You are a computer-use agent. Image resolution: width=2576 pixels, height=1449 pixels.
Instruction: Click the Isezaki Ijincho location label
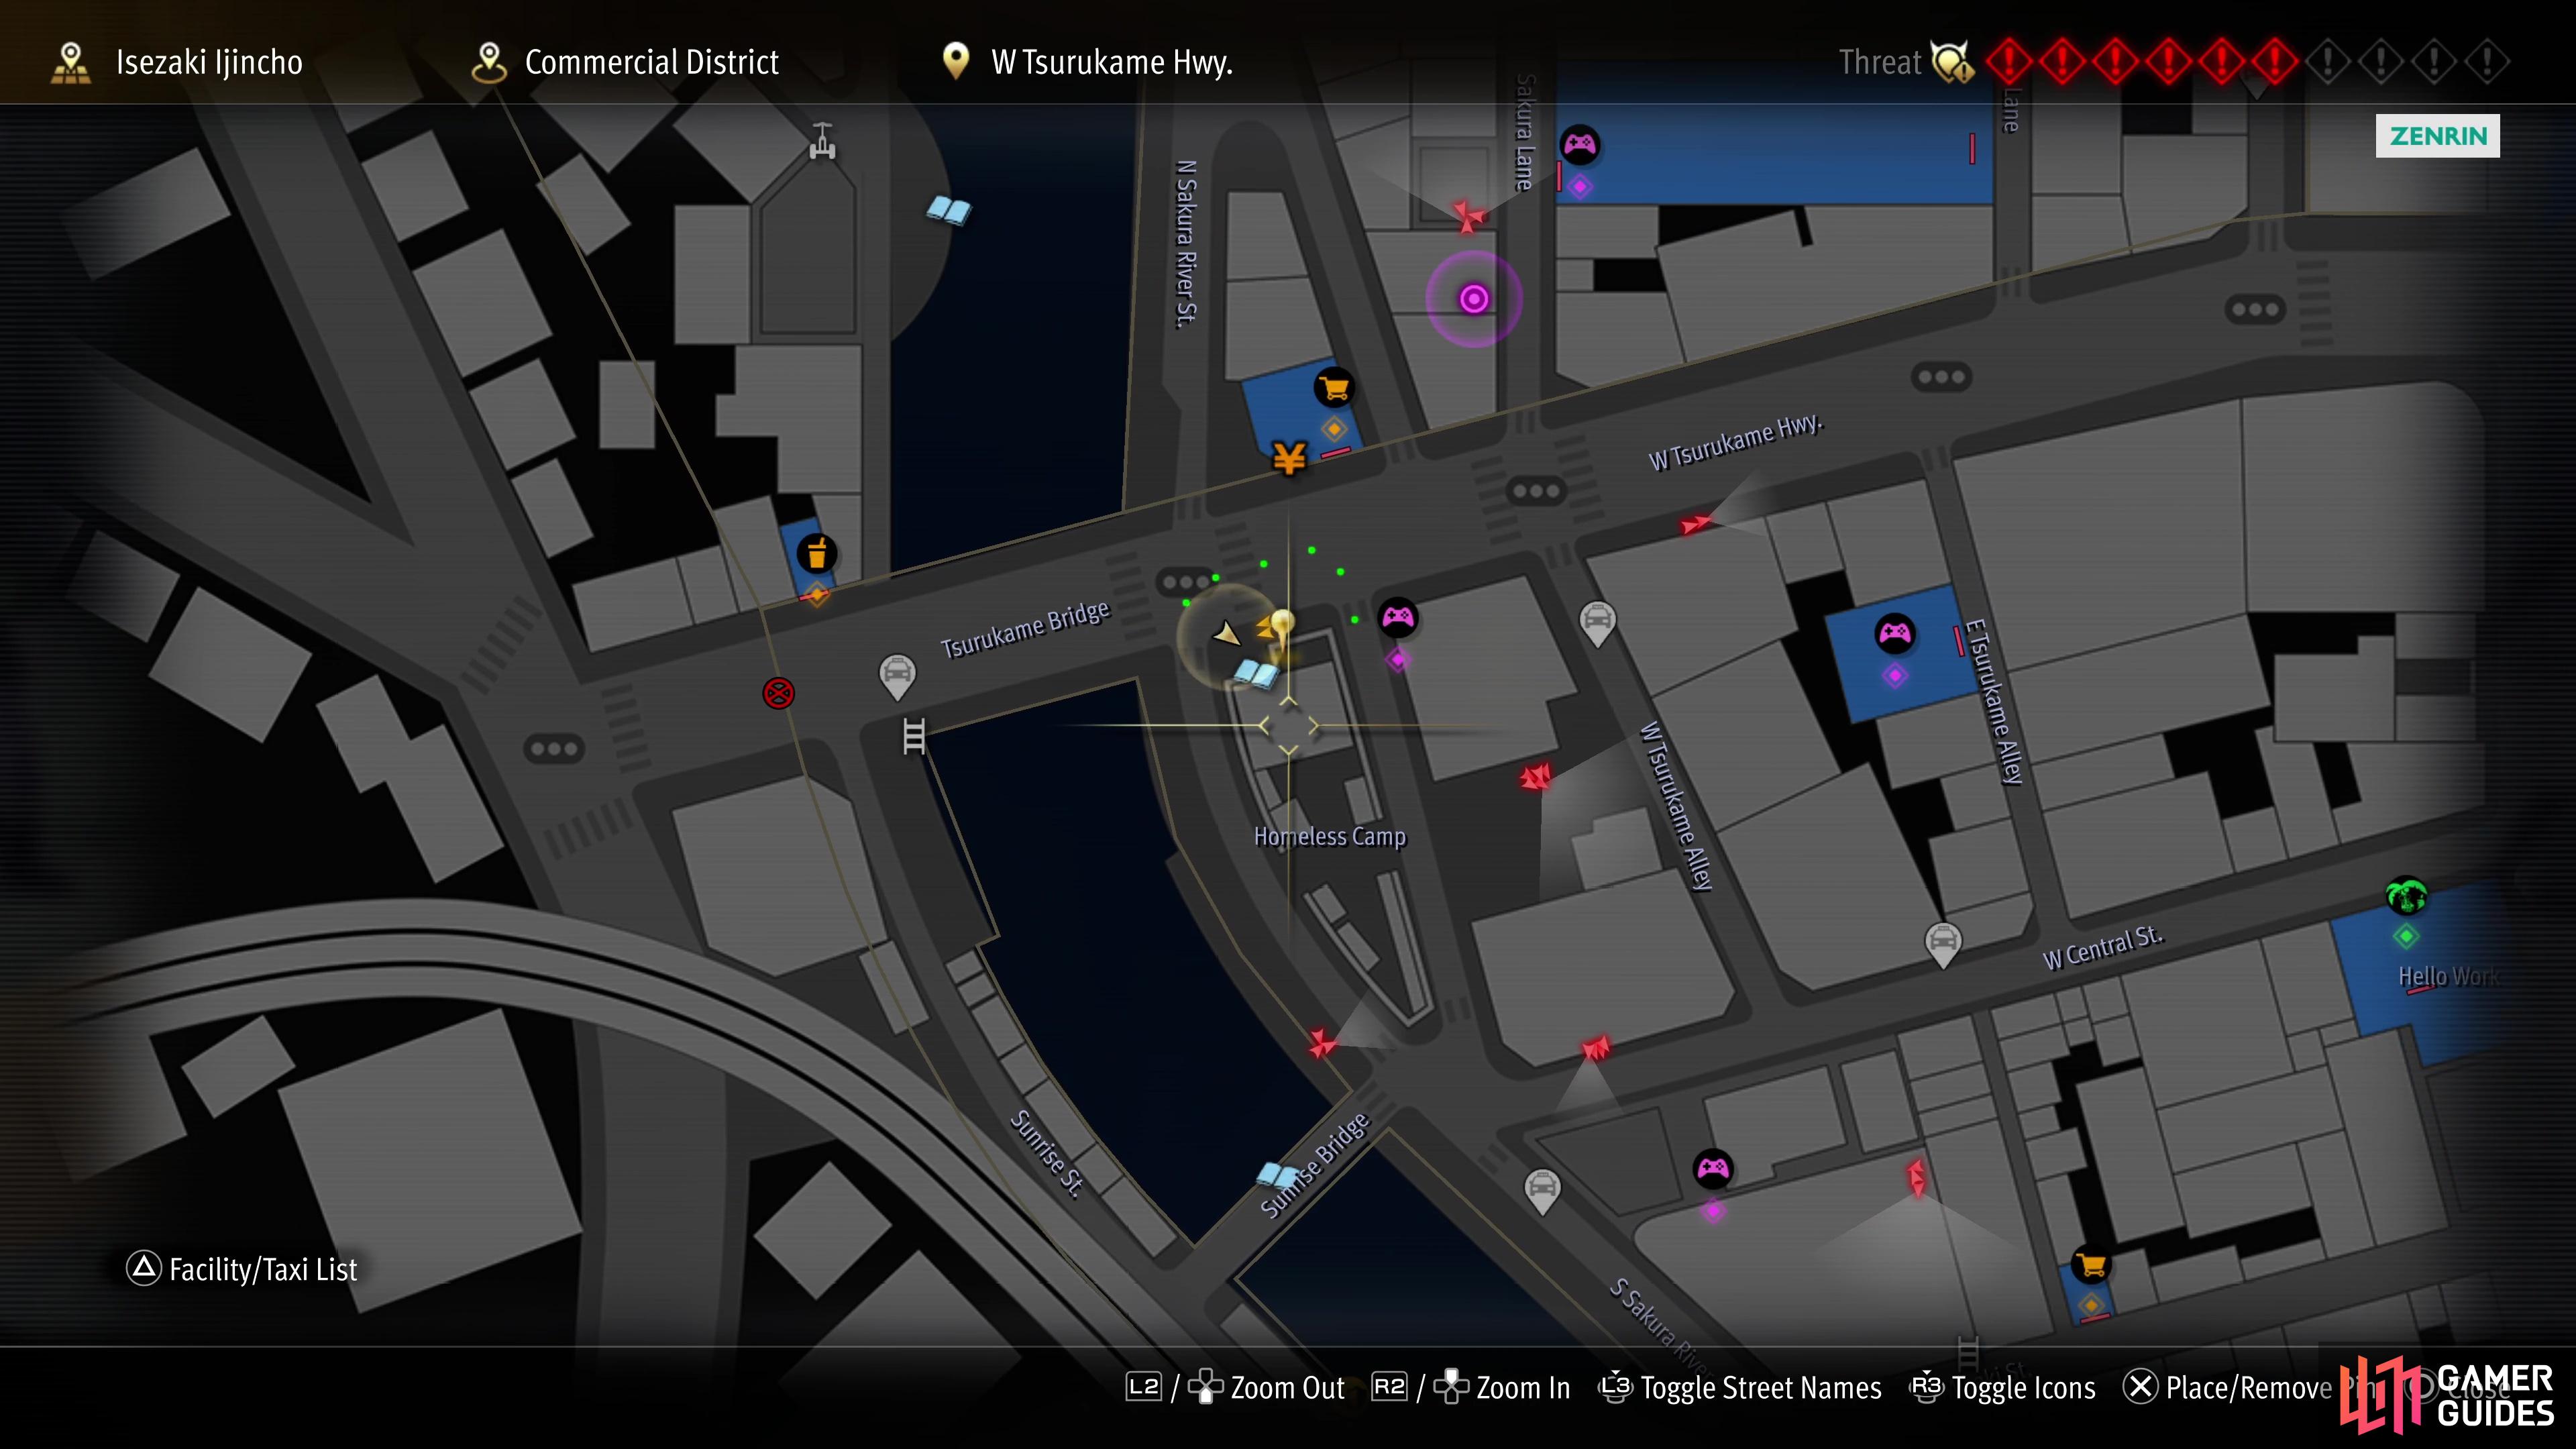tap(208, 62)
